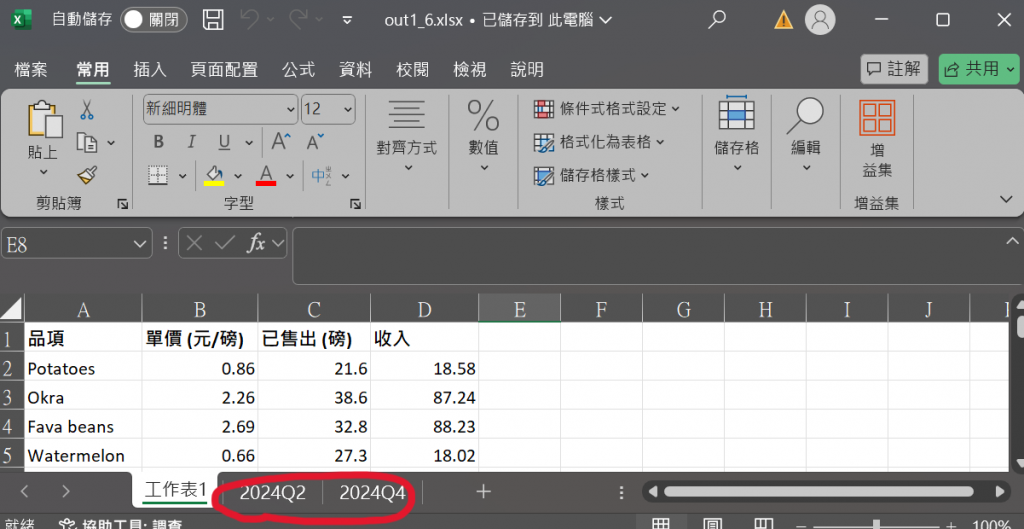Open the Cells (儲存格) group
The width and height of the screenshot is (1024, 529).
pyautogui.click(x=737, y=134)
